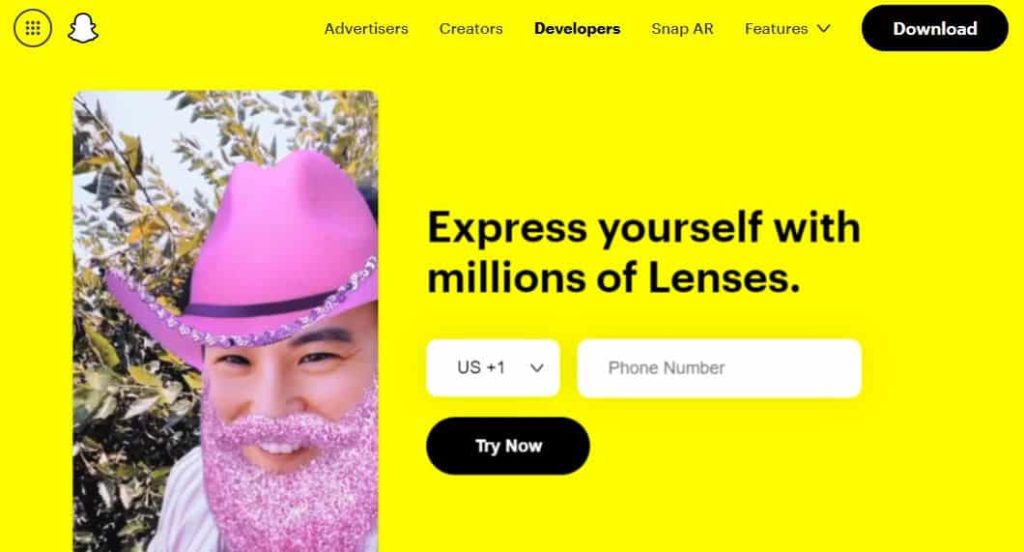Go to the Creators page
This screenshot has width=1024, height=552.
coord(471,29)
